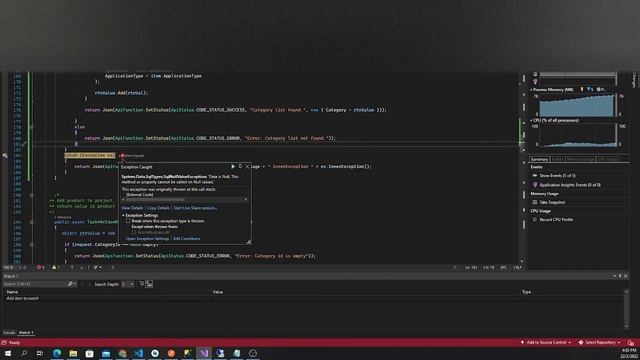Switch to the Events tab in Diagnostic Tools
The image size is (640, 360).
(x=558, y=159)
